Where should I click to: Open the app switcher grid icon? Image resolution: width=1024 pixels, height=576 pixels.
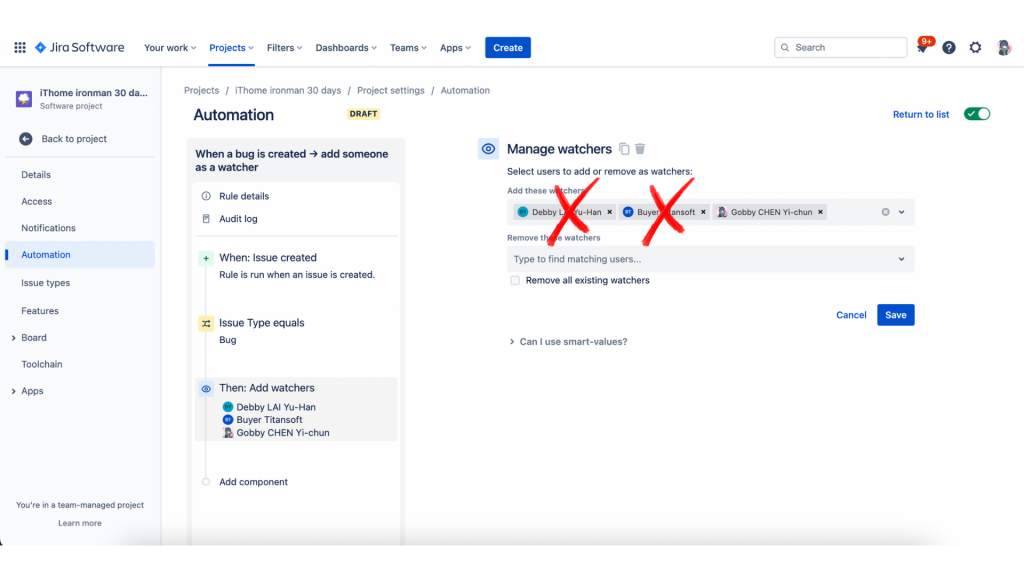20,48
